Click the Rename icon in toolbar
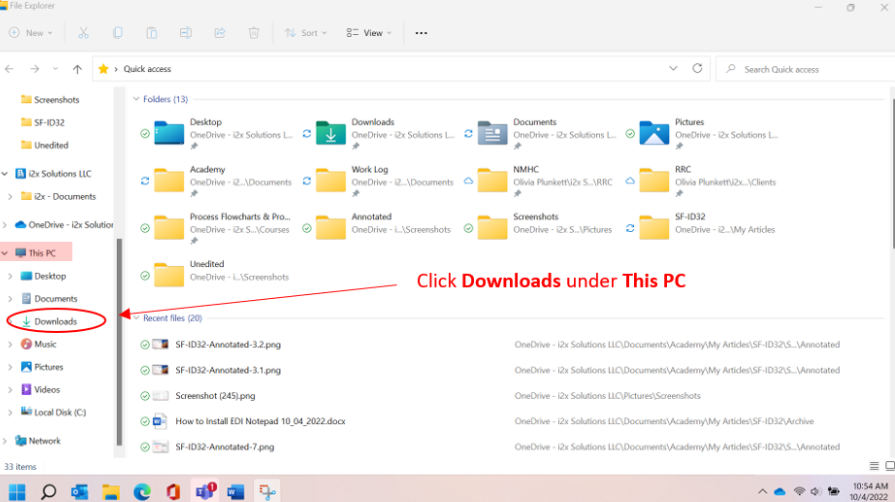895x502 pixels. click(x=186, y=33)
